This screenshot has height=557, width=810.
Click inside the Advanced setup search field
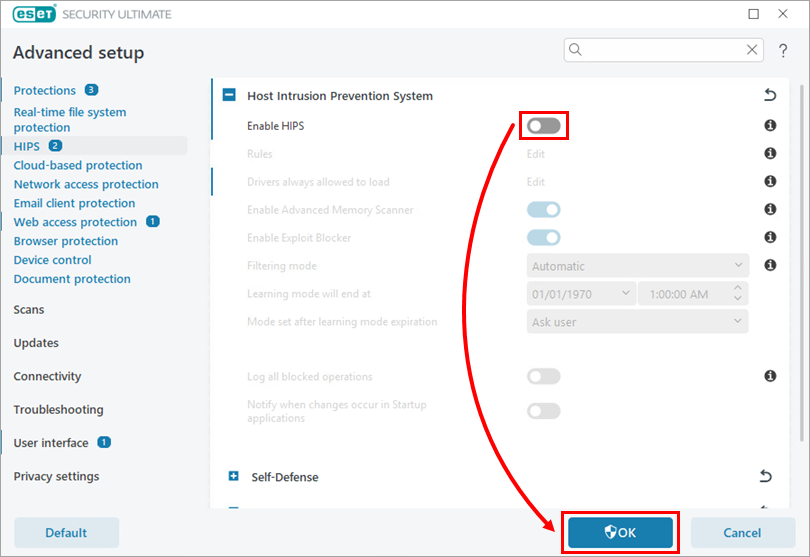click(x=660, y=50)
